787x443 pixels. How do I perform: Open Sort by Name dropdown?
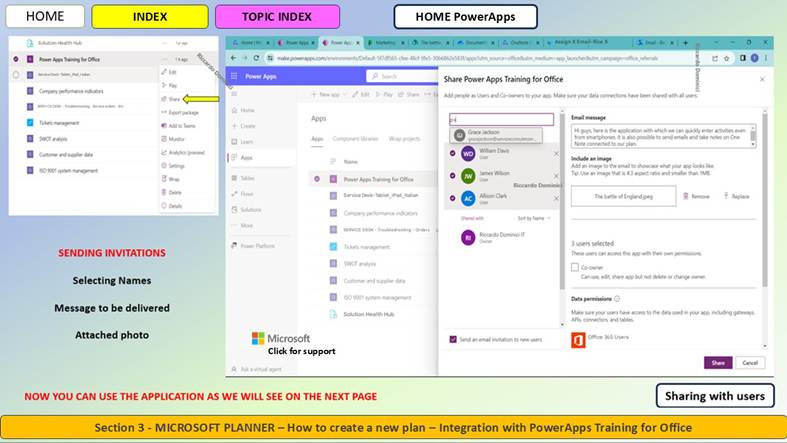[x=534, y=218]
